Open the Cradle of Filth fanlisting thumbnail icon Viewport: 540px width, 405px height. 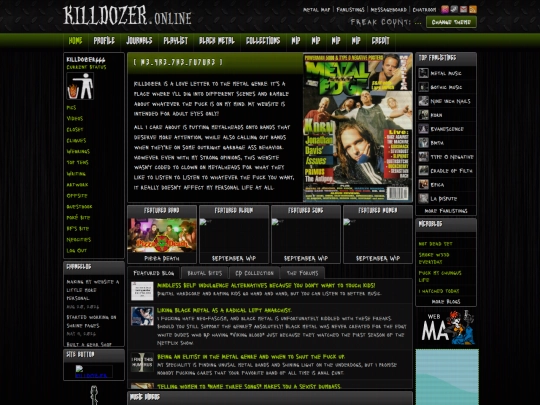pos(423,170)
